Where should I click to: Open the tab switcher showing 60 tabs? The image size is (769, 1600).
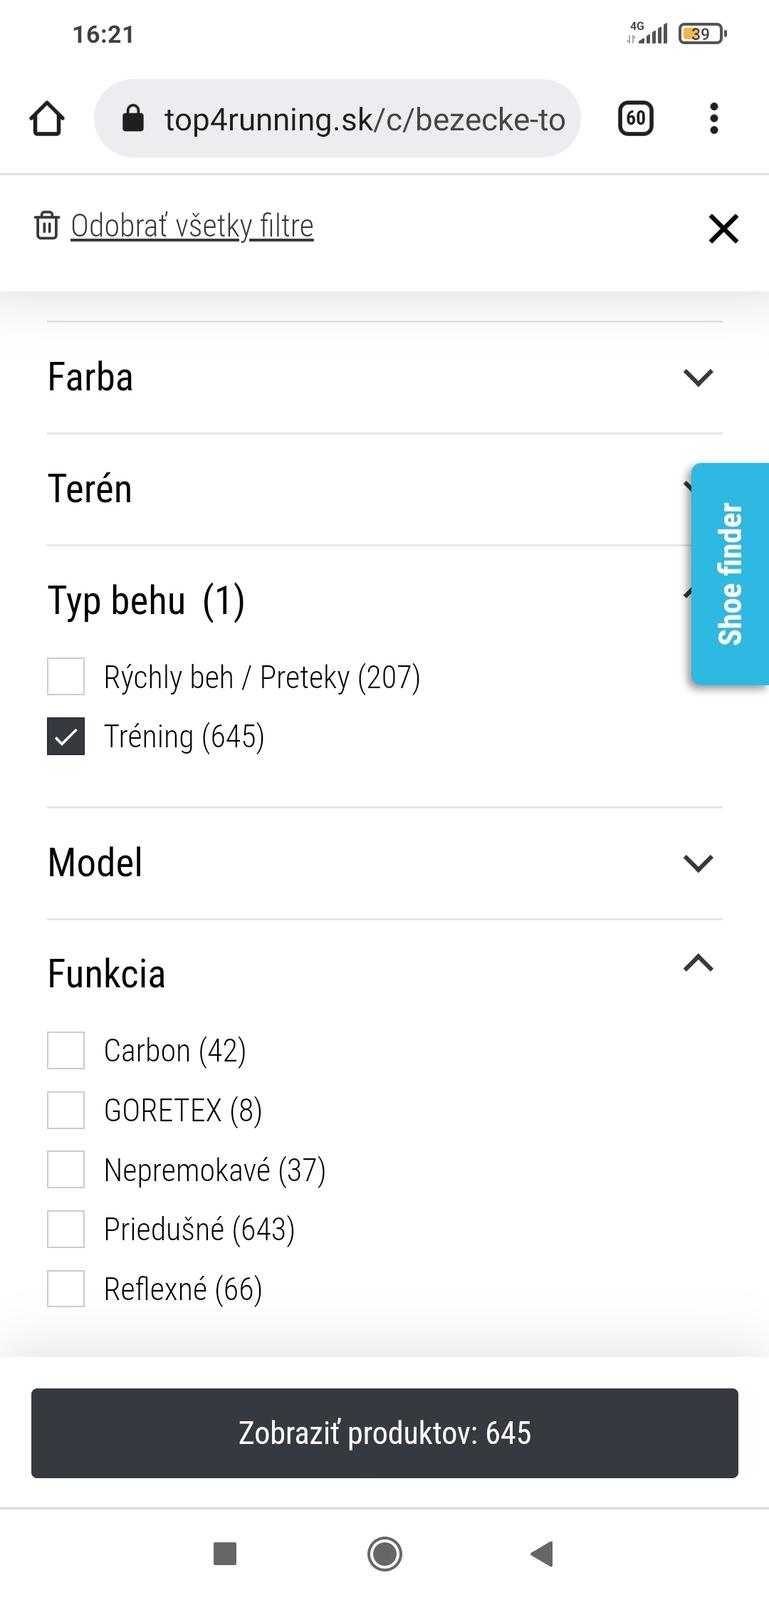point(636,119)
